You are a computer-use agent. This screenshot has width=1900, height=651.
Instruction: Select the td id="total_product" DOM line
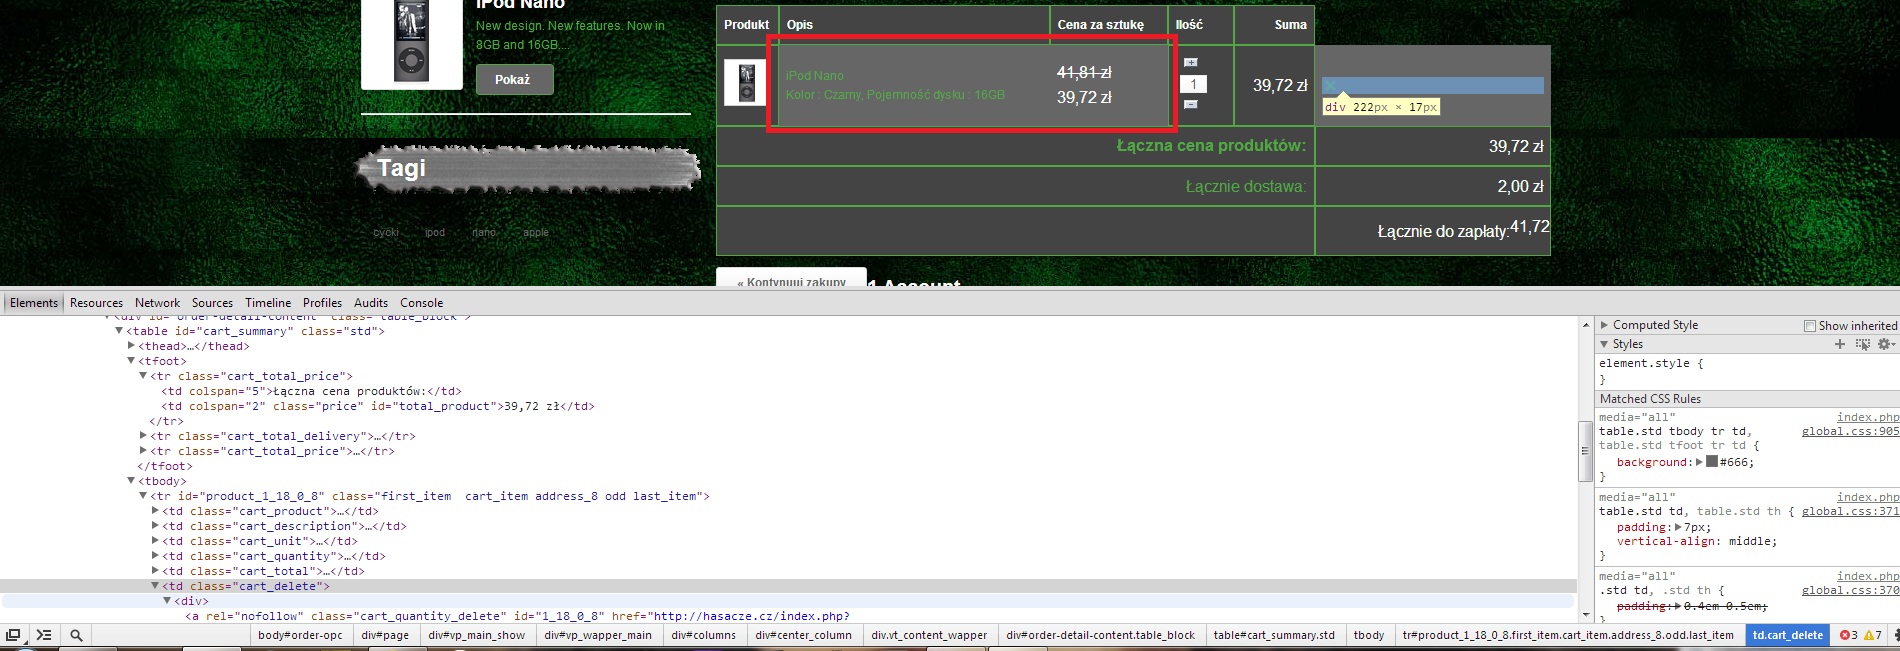pyautogui.click(x=378, y=406)
